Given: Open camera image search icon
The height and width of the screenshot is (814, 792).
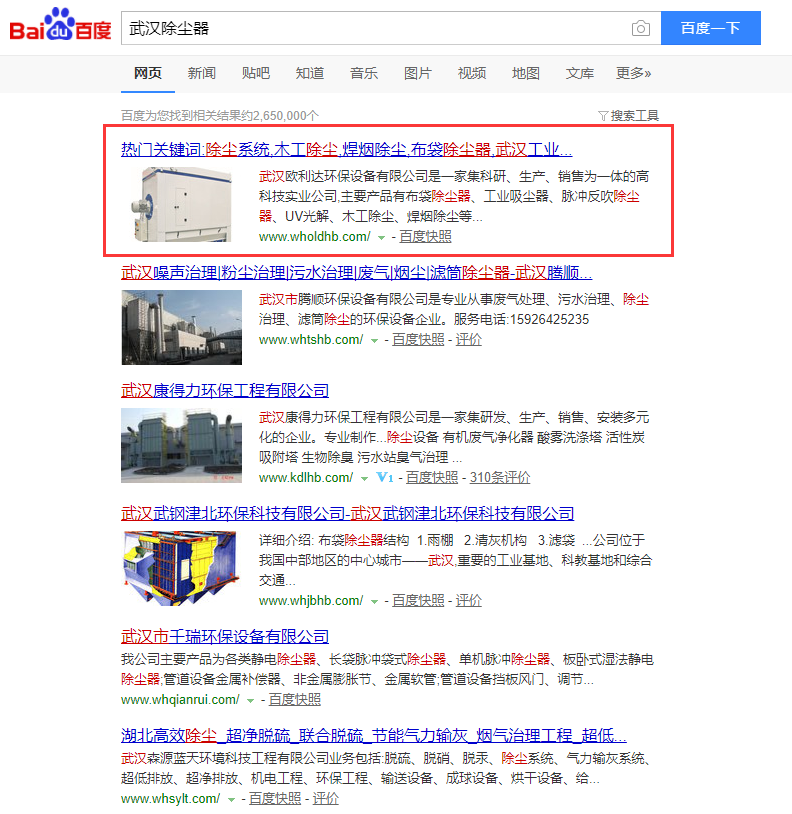Looking at the screenshot, I should [641, 28].
